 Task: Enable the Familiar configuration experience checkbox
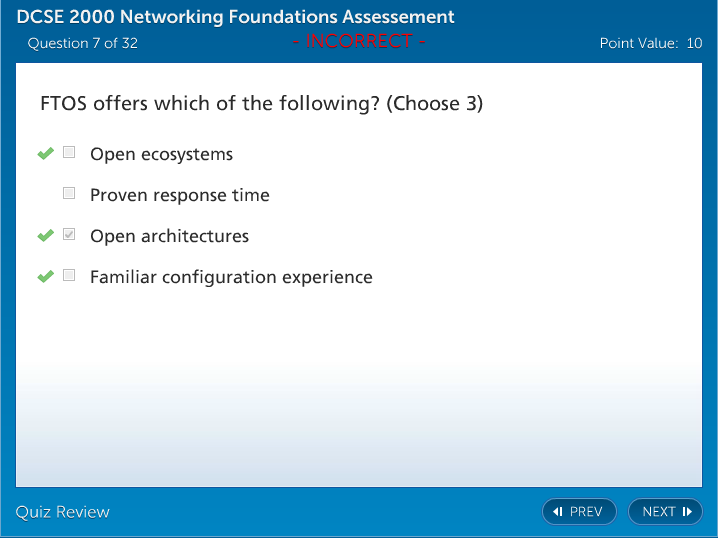pyautogui.click(x=69, y=276)
